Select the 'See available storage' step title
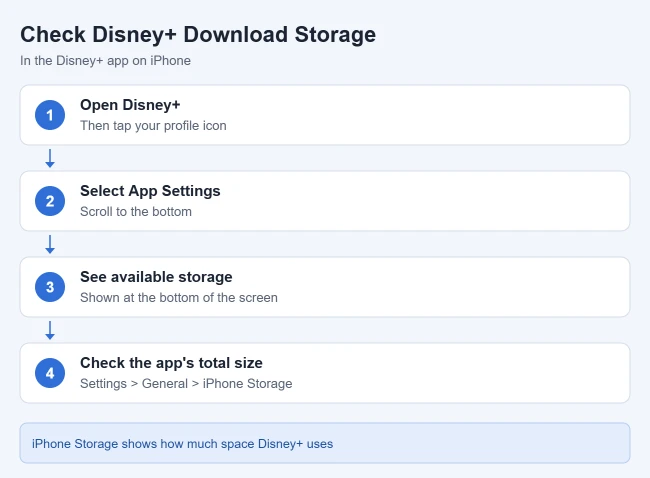650x478 pixels. click(156, 277)
